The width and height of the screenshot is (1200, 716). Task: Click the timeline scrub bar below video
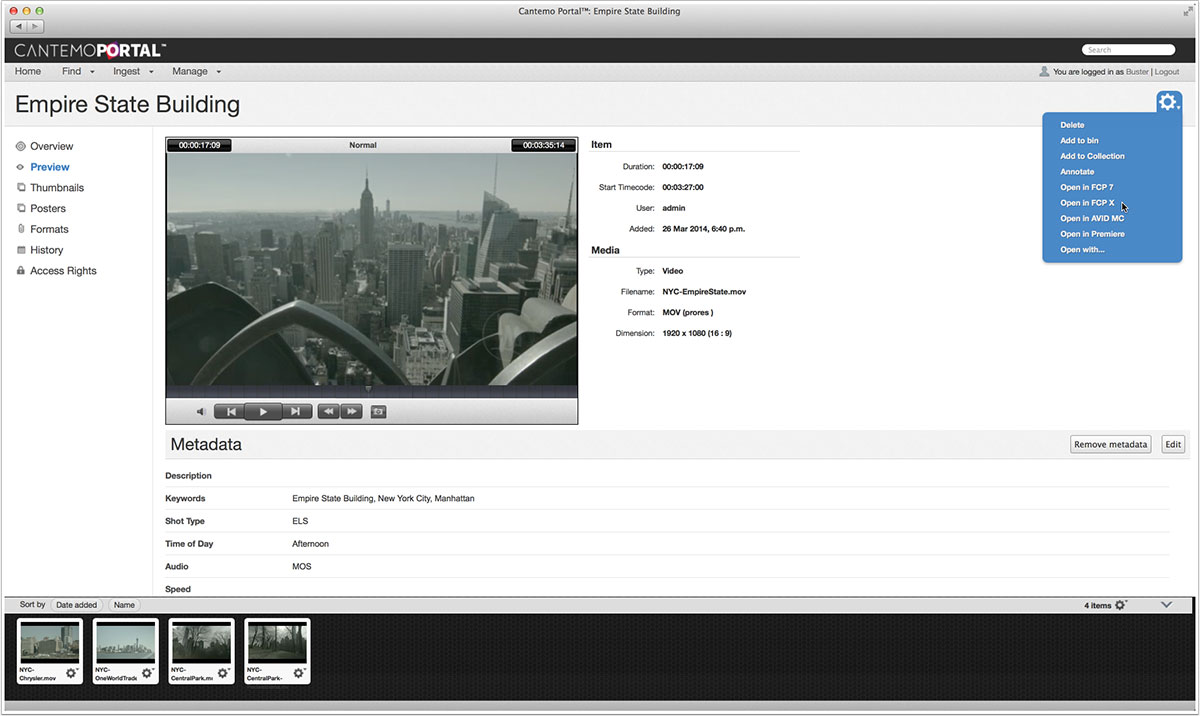372,392
